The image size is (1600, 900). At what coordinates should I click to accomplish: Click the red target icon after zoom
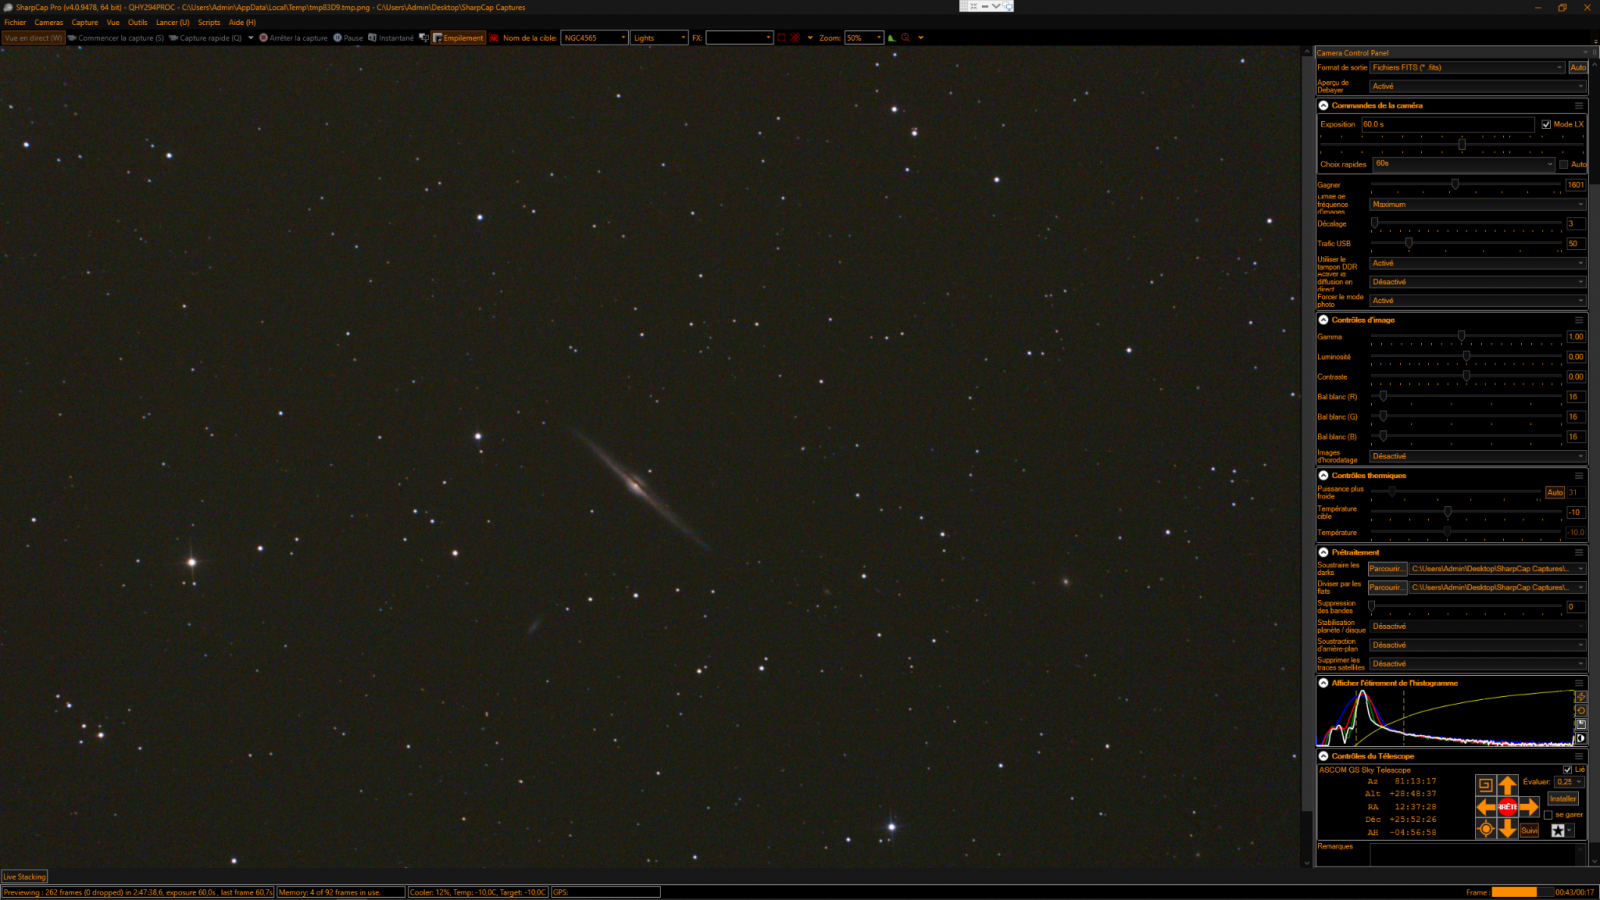[x=906, y=38]
